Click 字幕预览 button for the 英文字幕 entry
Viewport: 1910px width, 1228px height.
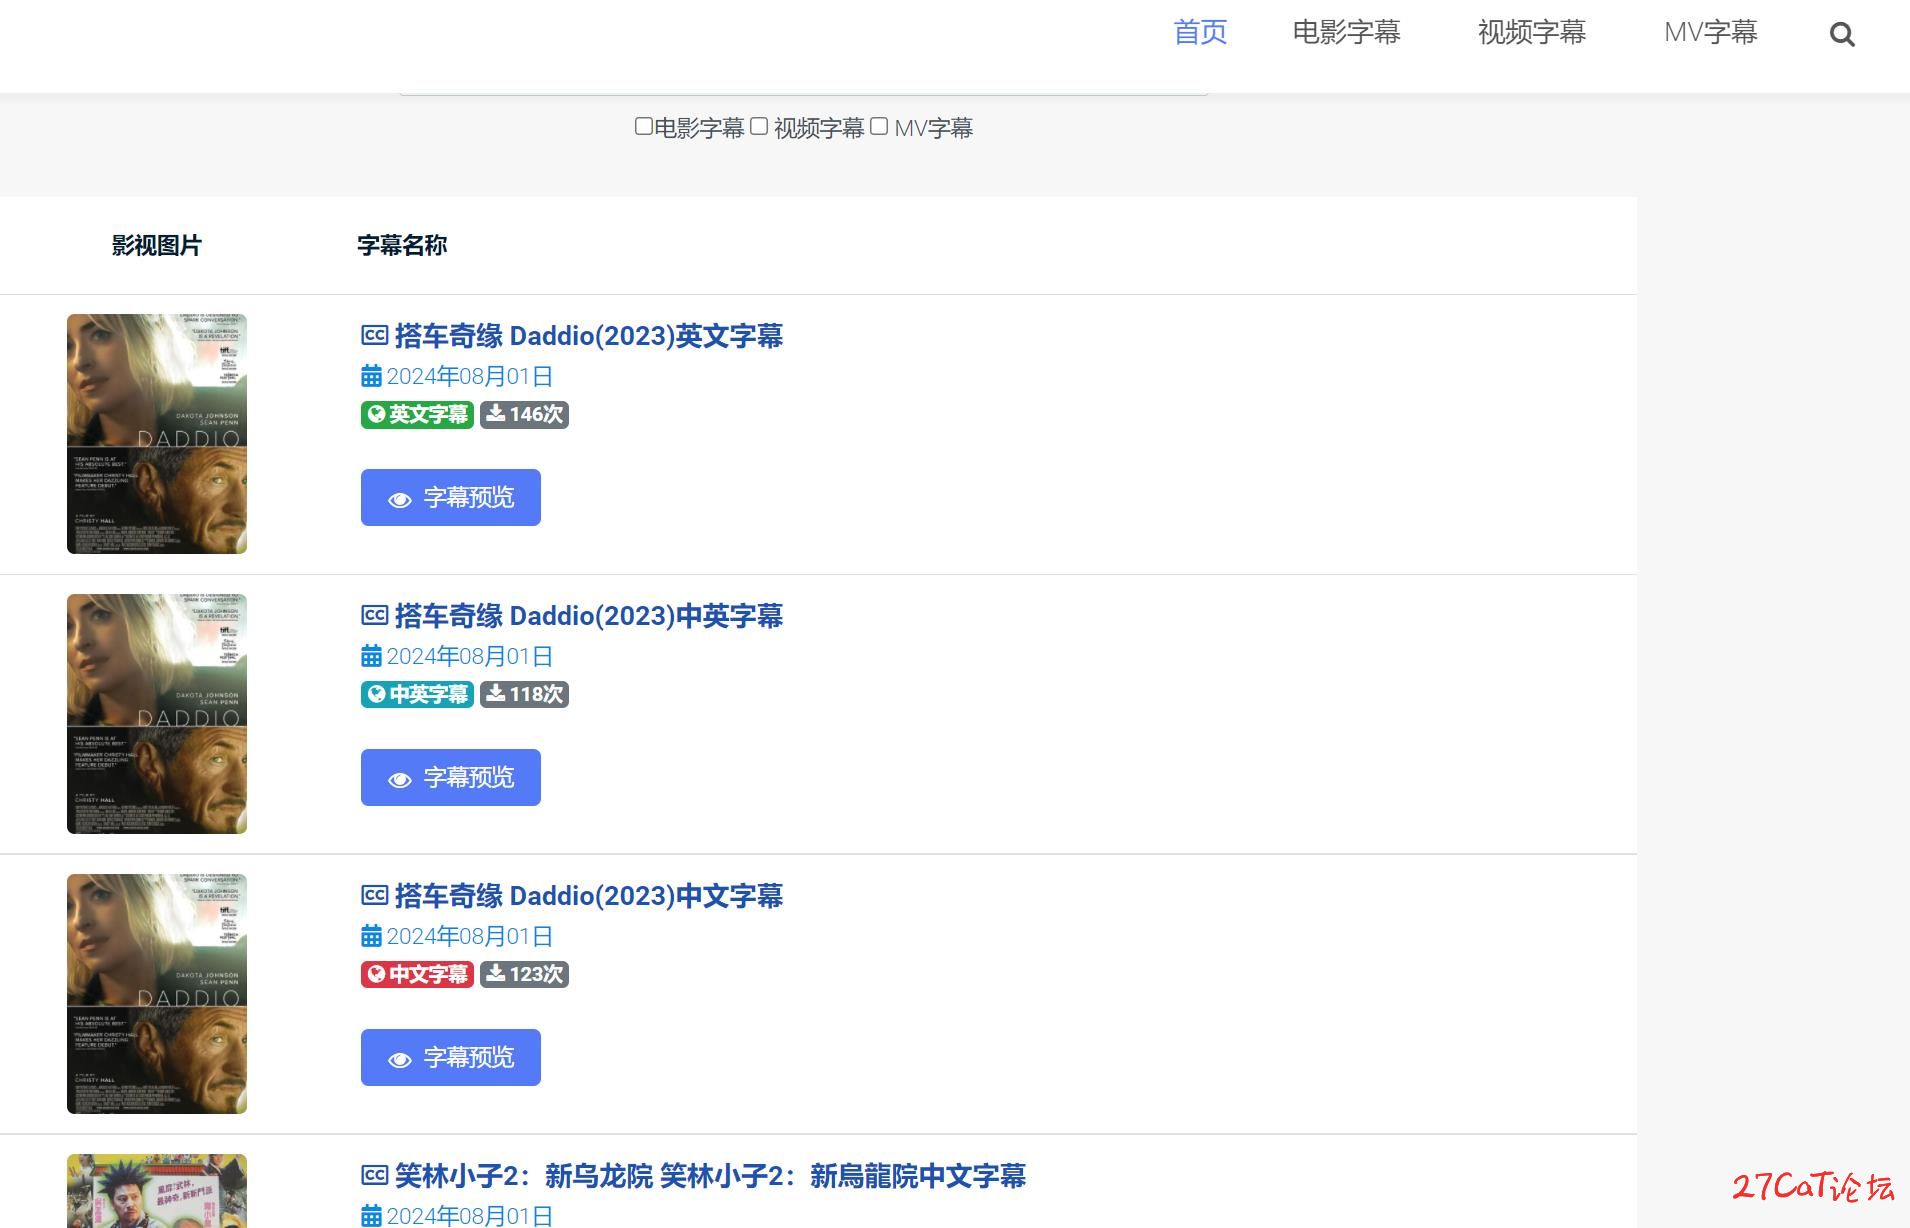451,497
